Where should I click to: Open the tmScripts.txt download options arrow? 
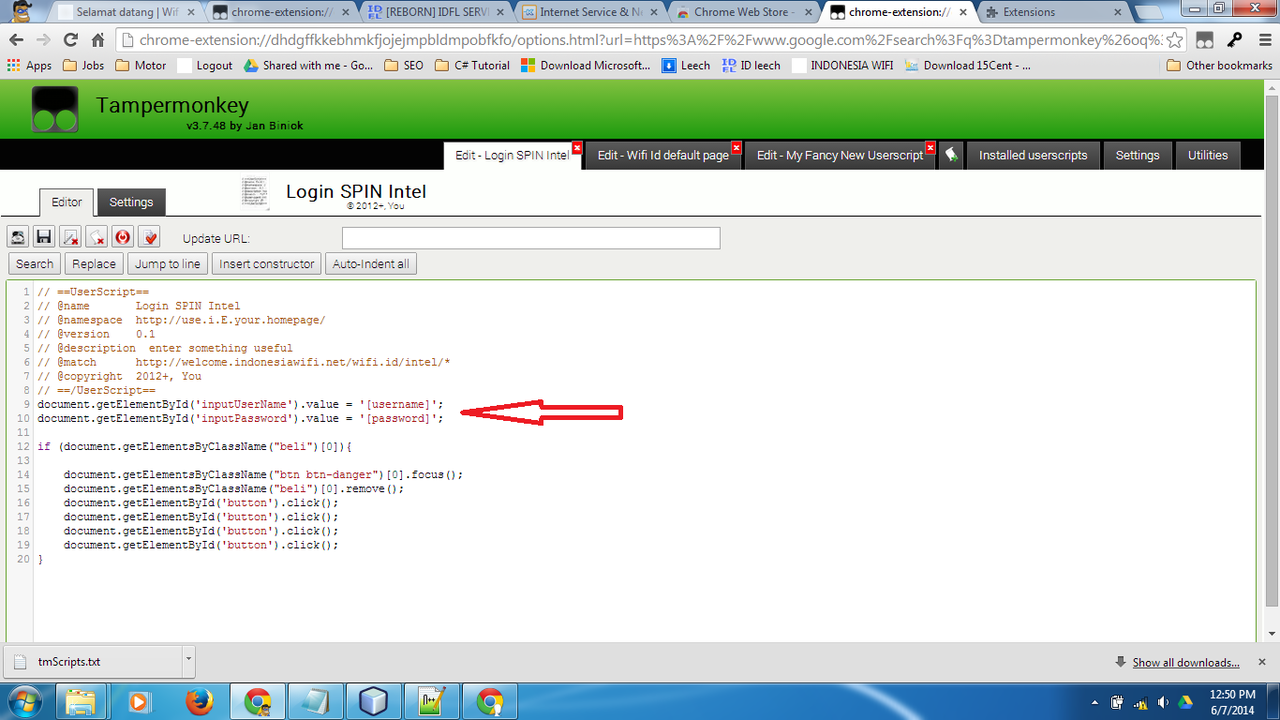[x=188, y=661]
